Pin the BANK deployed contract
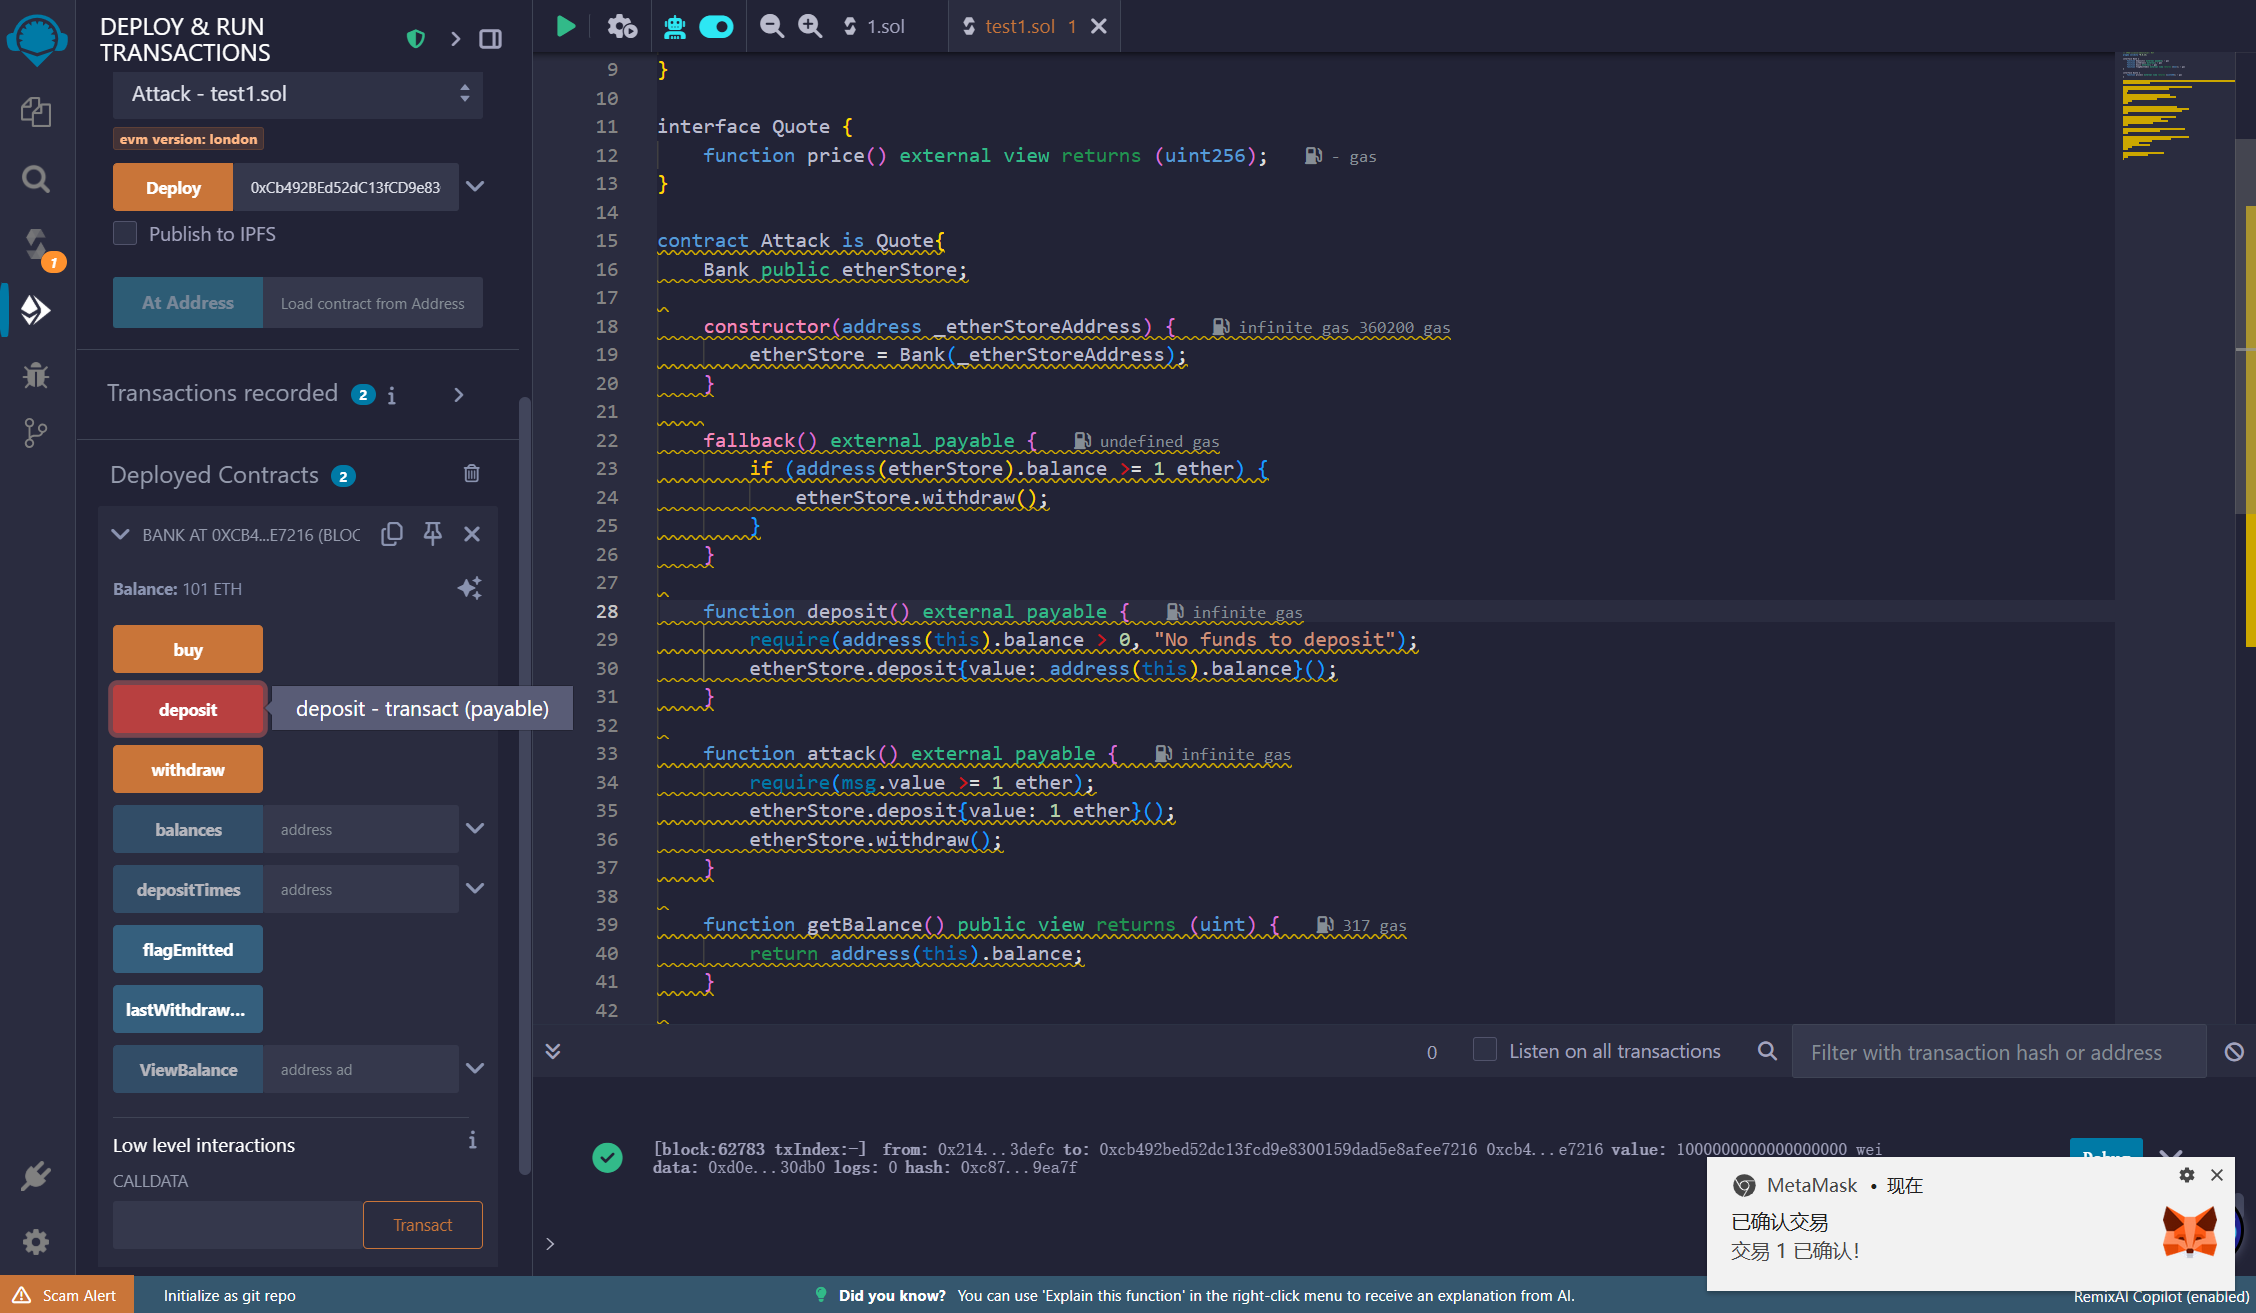This screenshot has width=2256, height=1313. click(432, 534)
